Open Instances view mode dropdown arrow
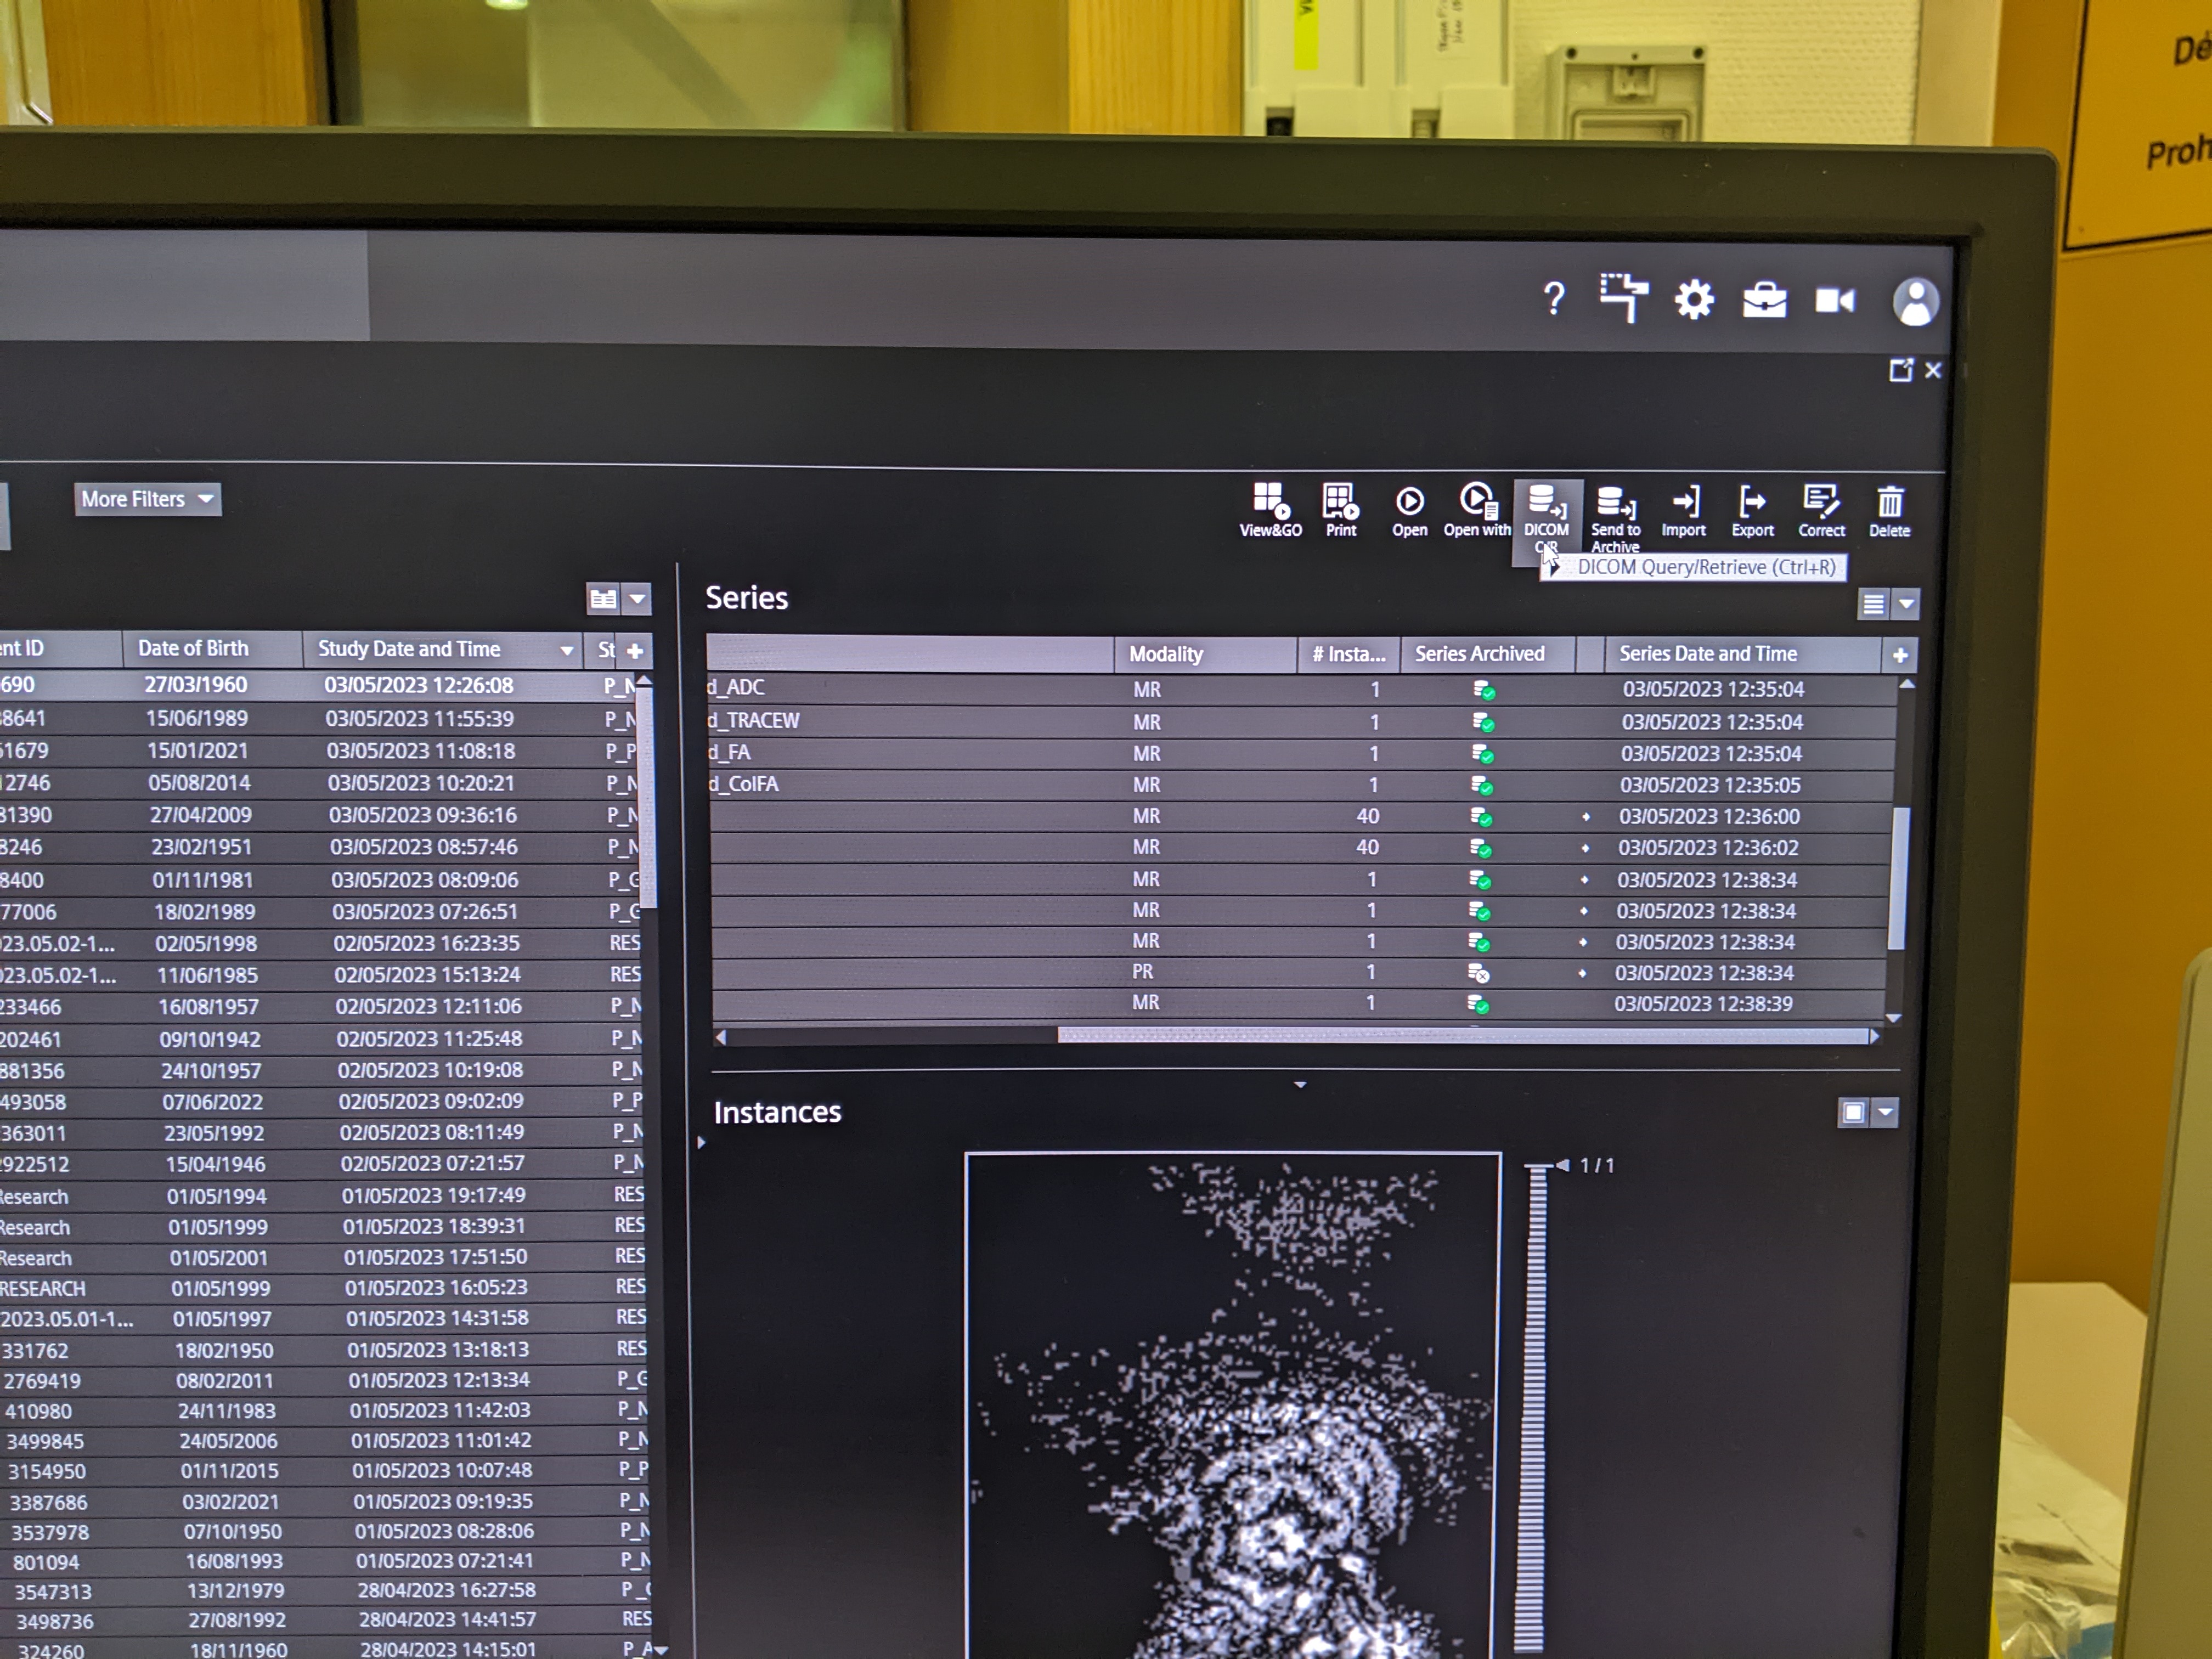 point(1886,1112)
